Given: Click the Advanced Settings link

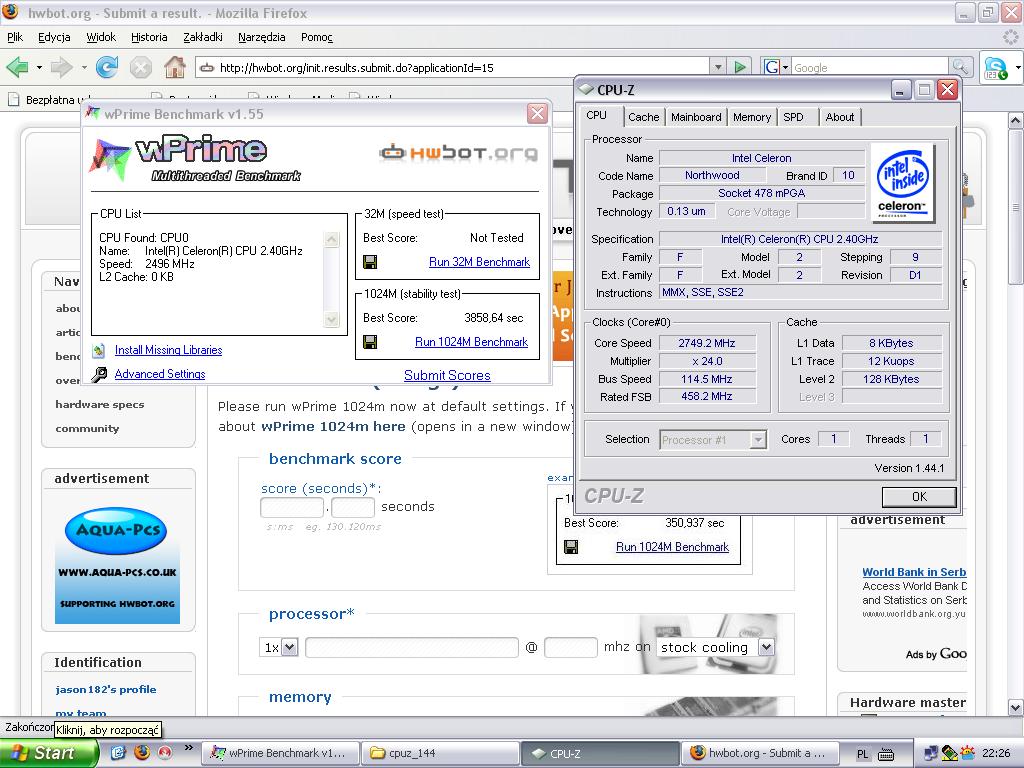Looking at the screenshot, I should pos(160,374).
